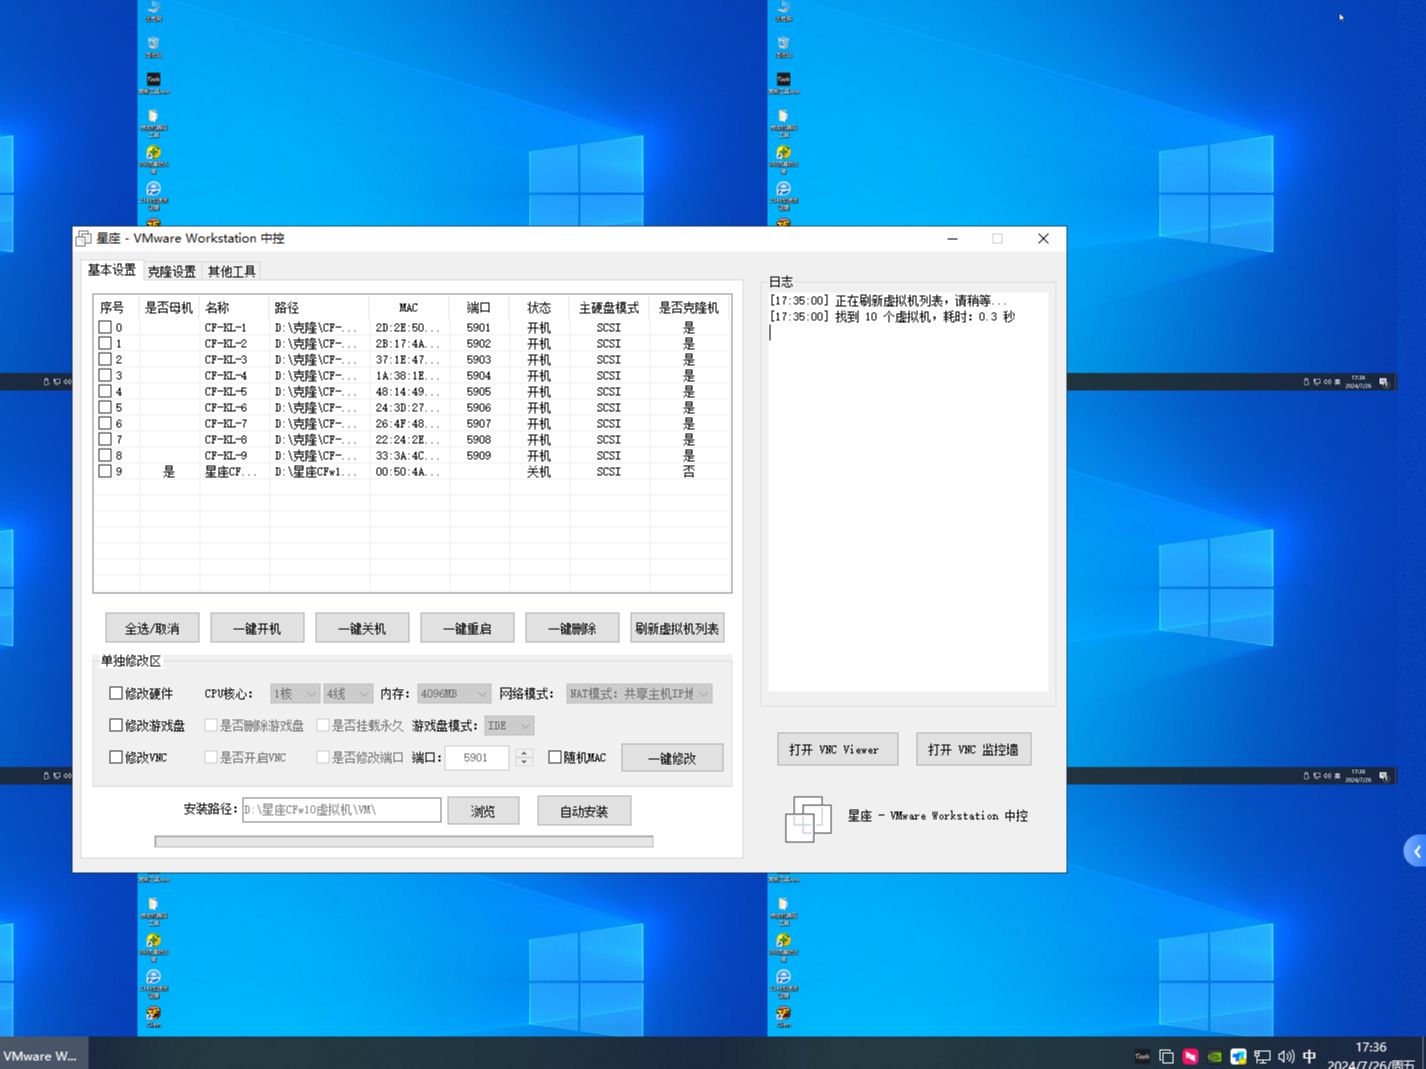Click inside the 日志 log text area
Image resolution: width=1426 pixels, height=1069 pixels.
tap(909, 490)
